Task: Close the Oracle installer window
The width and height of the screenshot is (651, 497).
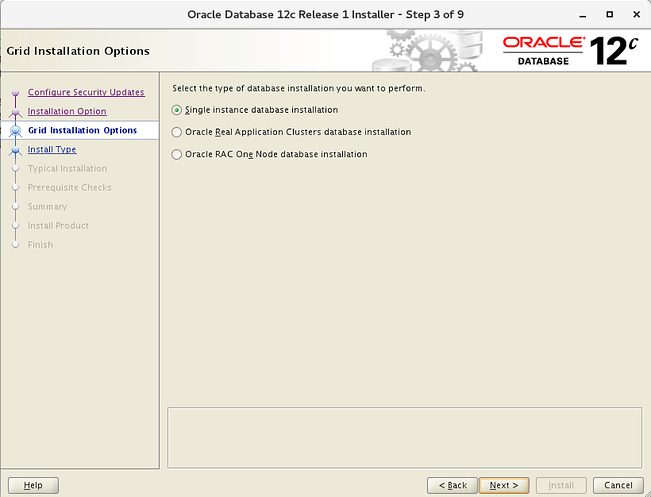Action: (634, 15)
